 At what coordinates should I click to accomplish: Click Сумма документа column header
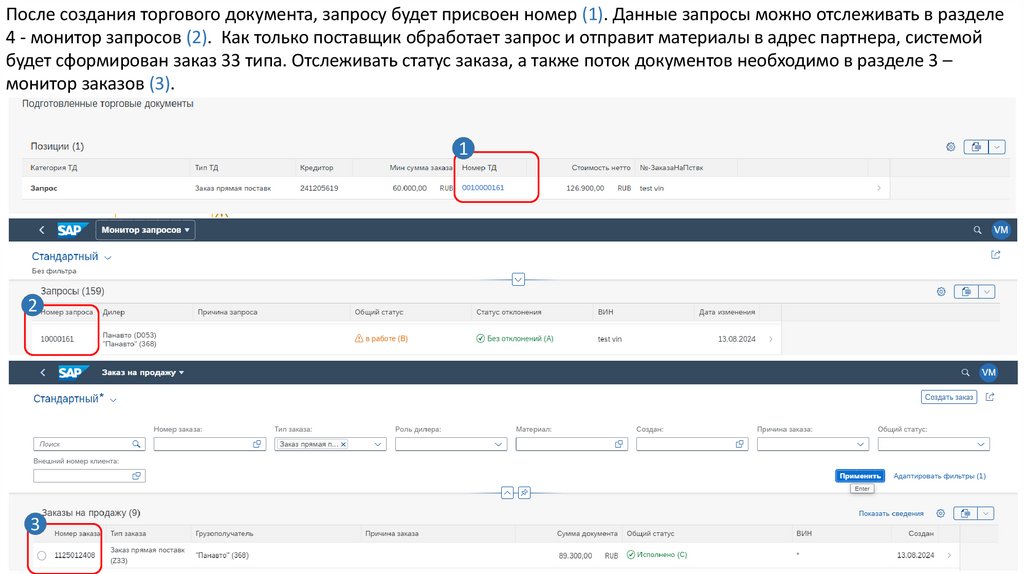[x=587, y=534]
